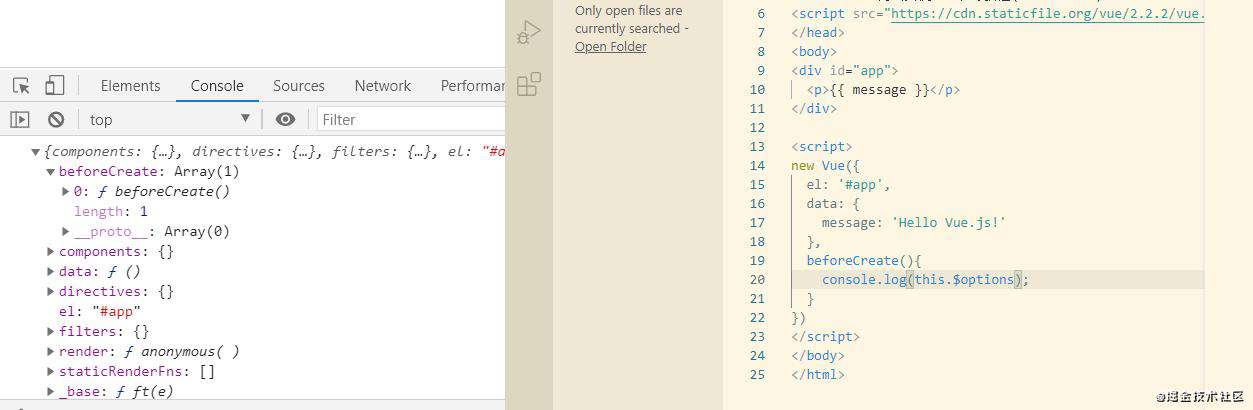Click the {{ message }} paragraph line

point(884,90)
